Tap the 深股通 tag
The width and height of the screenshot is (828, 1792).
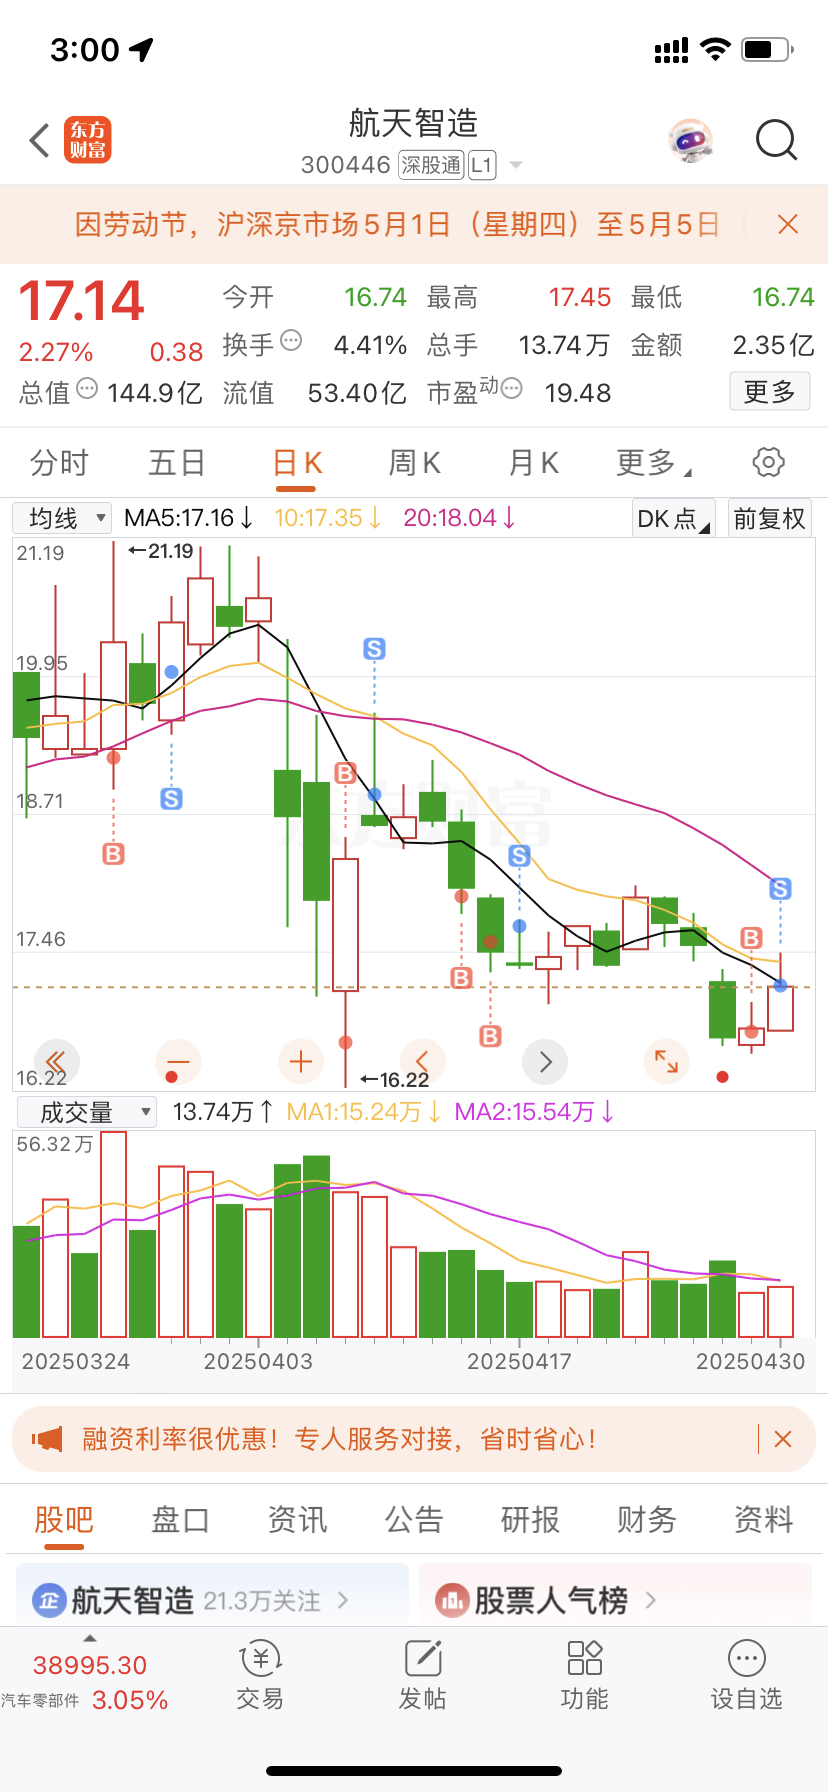(431, 165)
